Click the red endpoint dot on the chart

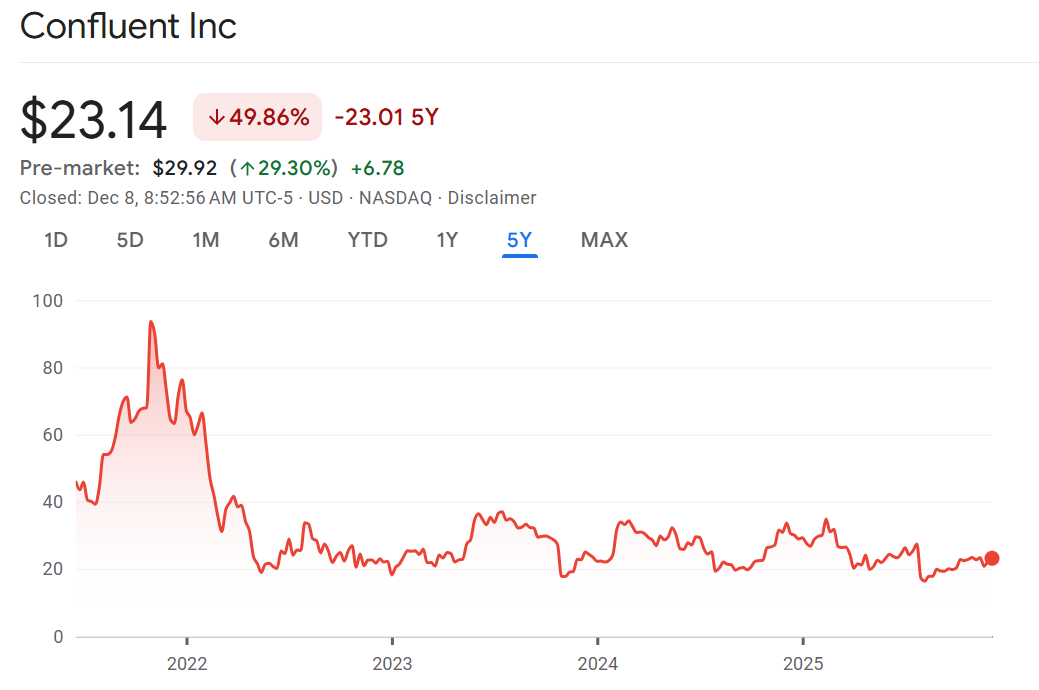991,558
